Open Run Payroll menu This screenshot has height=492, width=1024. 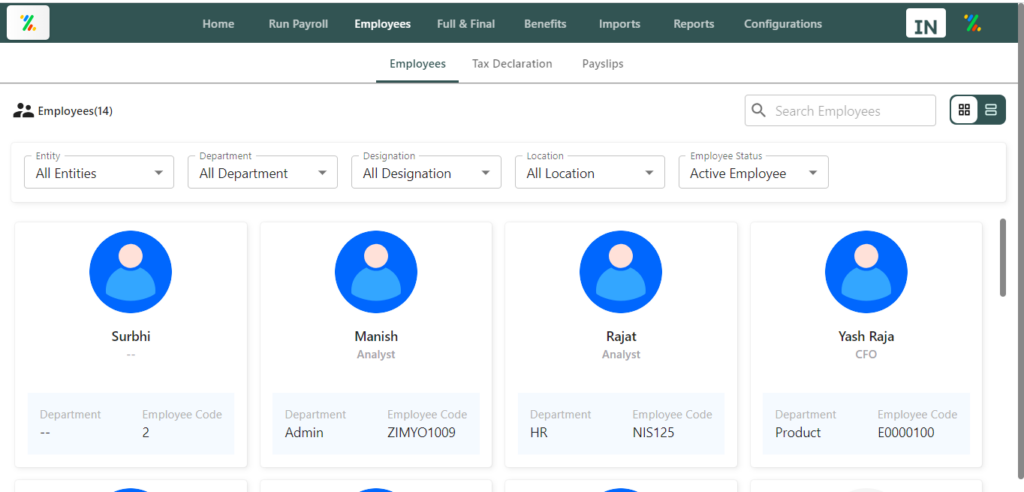coord(298,24)
